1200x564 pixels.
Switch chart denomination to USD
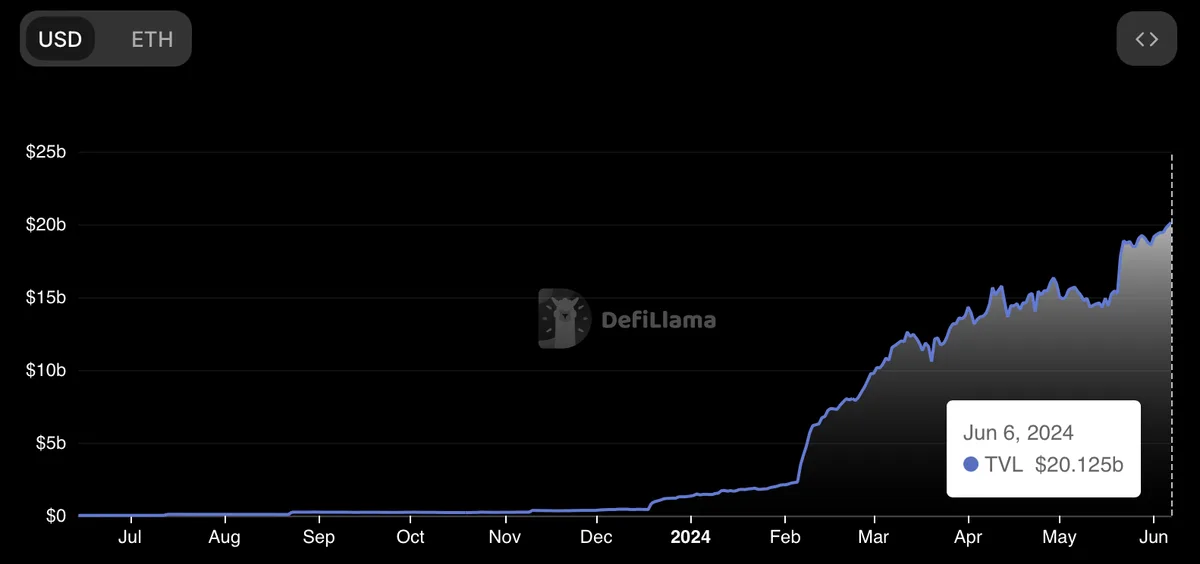(x=60, y=39)
